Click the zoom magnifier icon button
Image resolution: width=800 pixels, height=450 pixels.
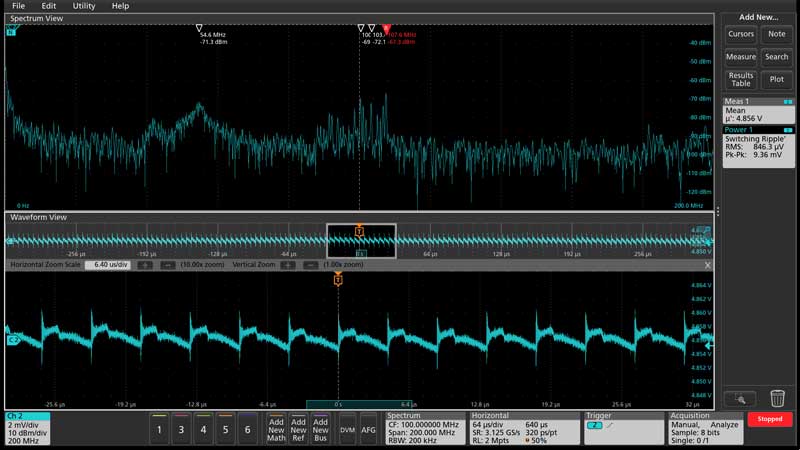(x=740, y=398)
